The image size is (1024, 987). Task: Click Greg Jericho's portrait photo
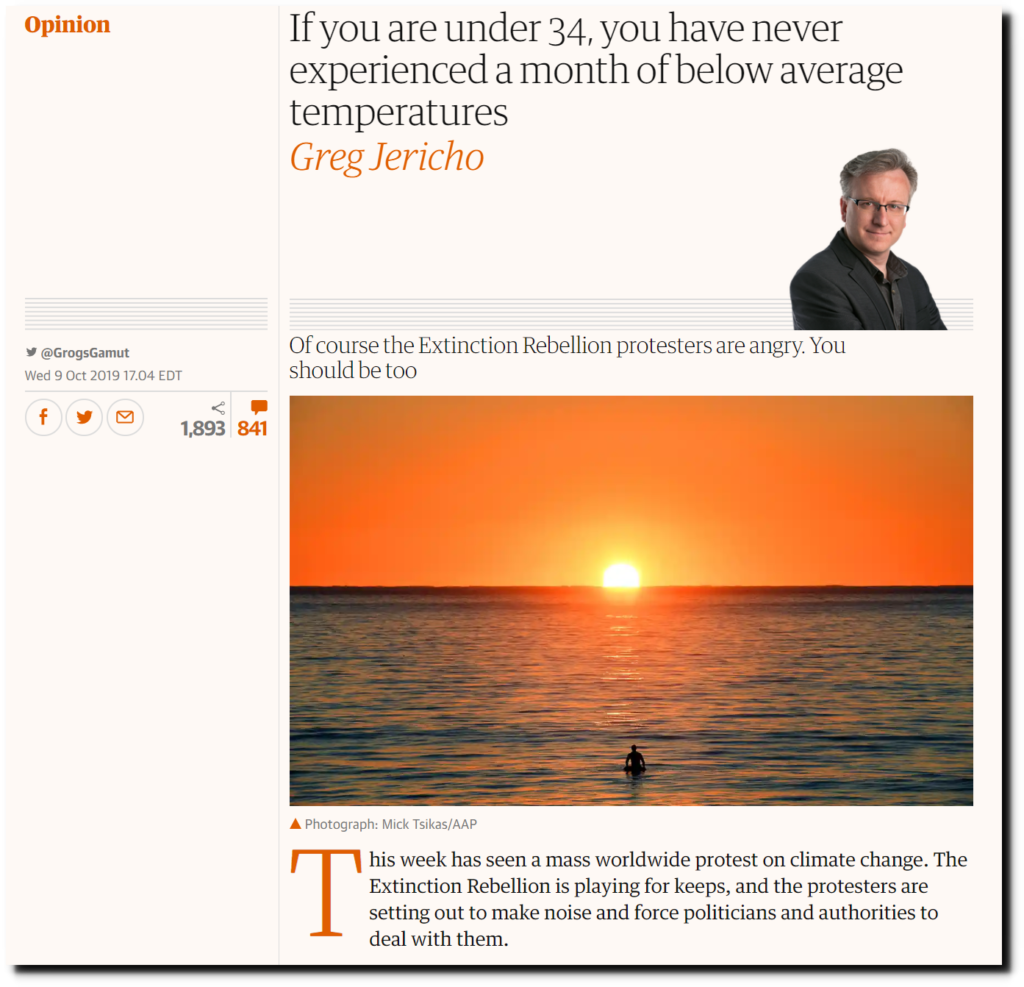867,239
